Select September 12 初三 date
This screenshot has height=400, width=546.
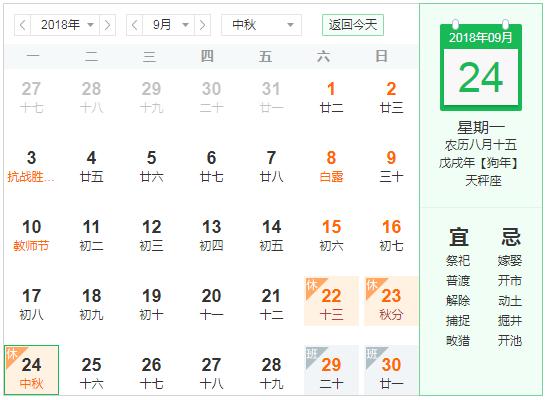click(x=151, y=236)
